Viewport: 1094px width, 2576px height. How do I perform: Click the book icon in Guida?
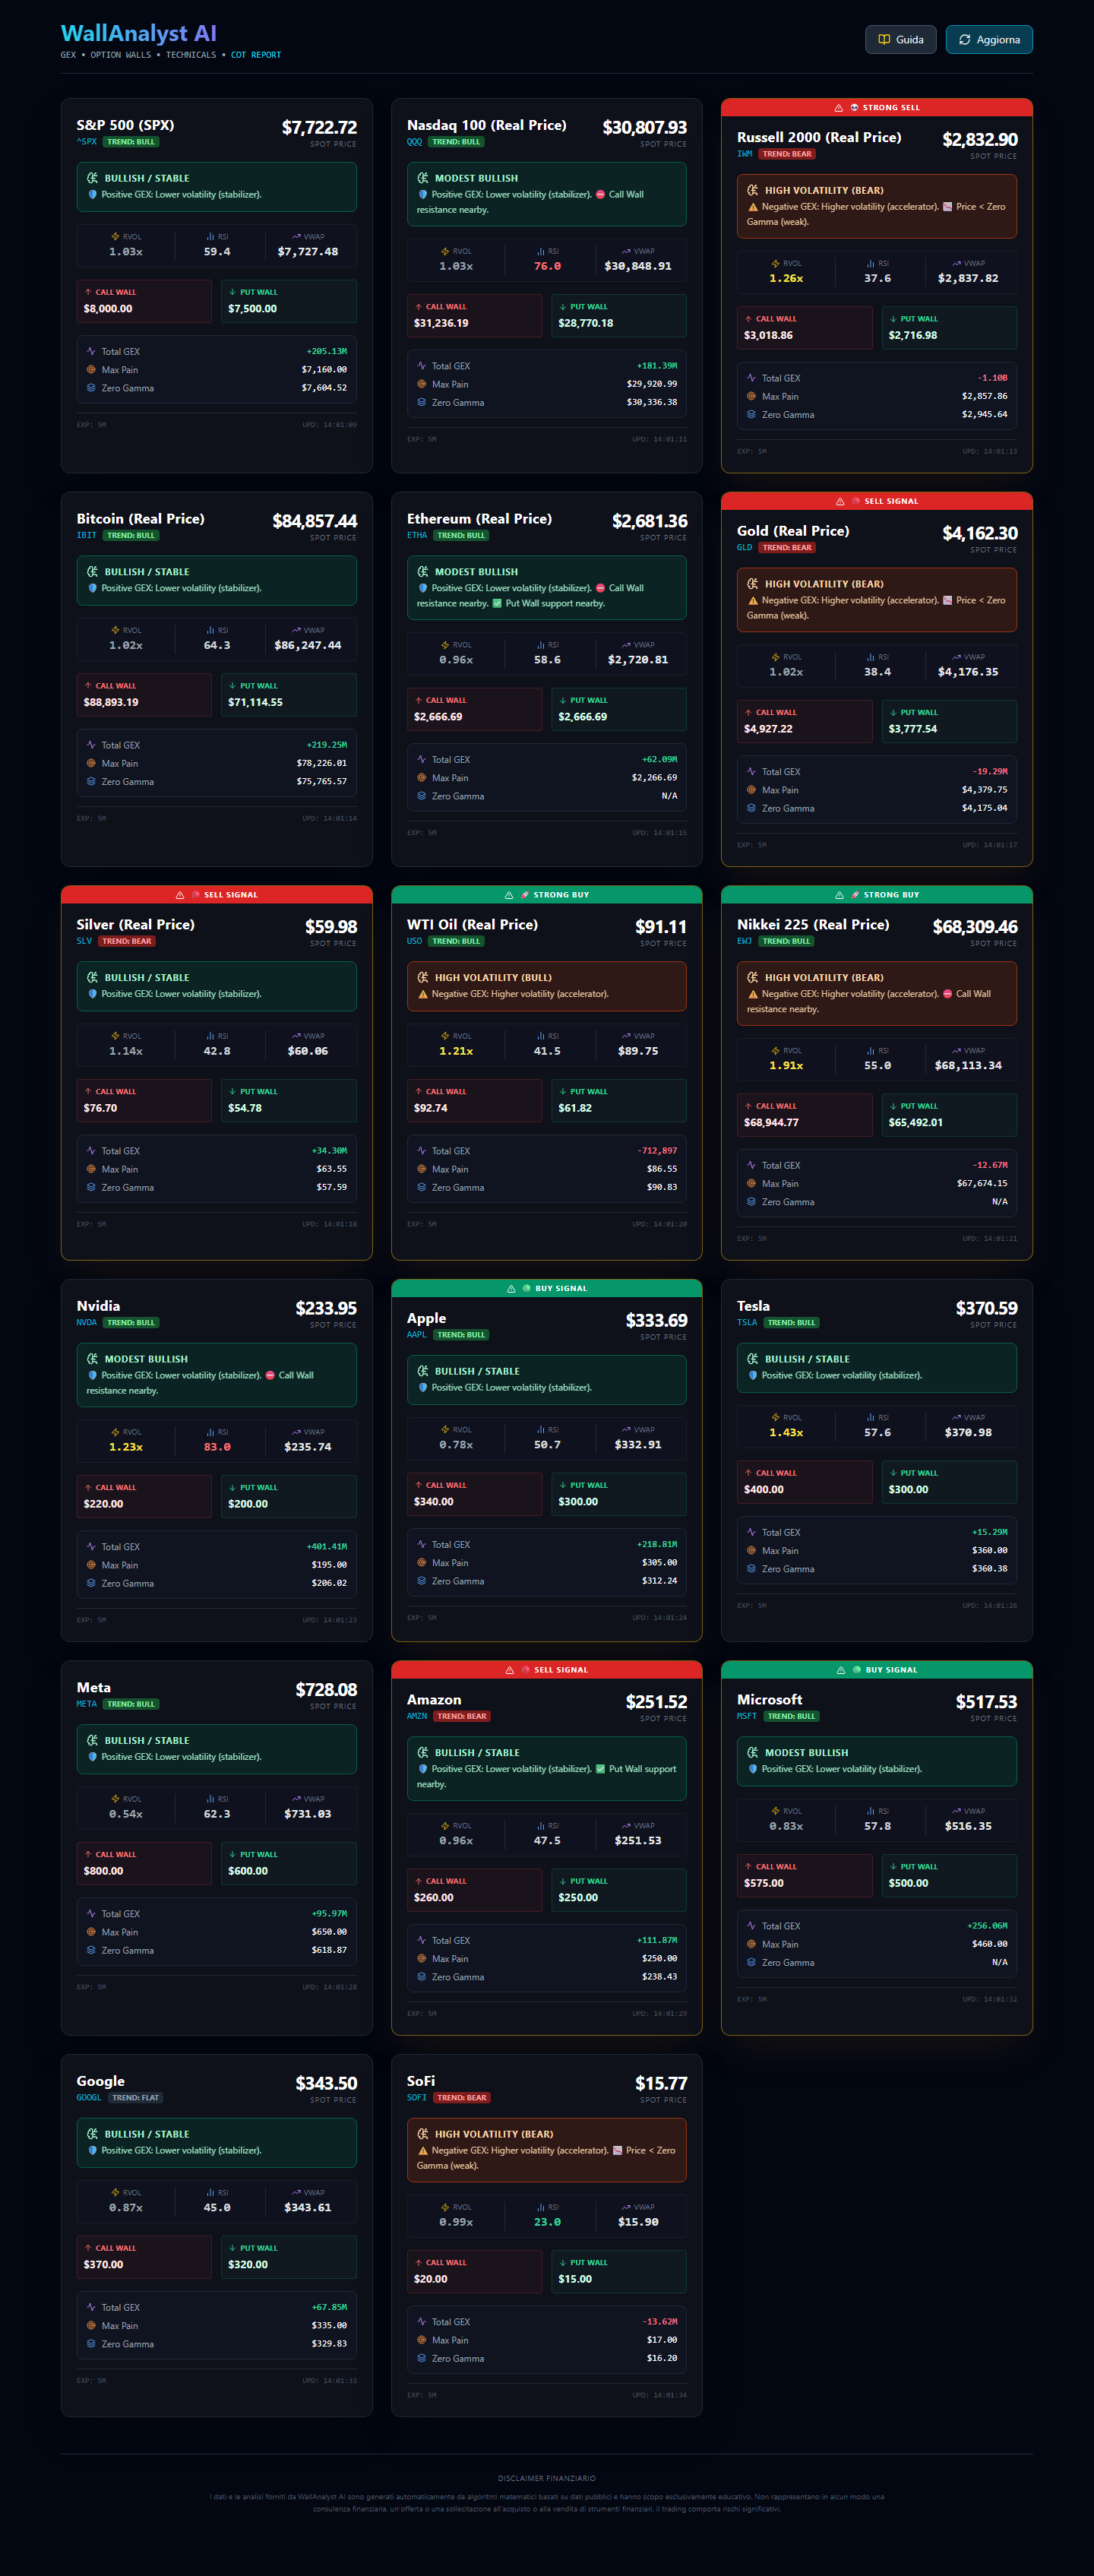884,39
